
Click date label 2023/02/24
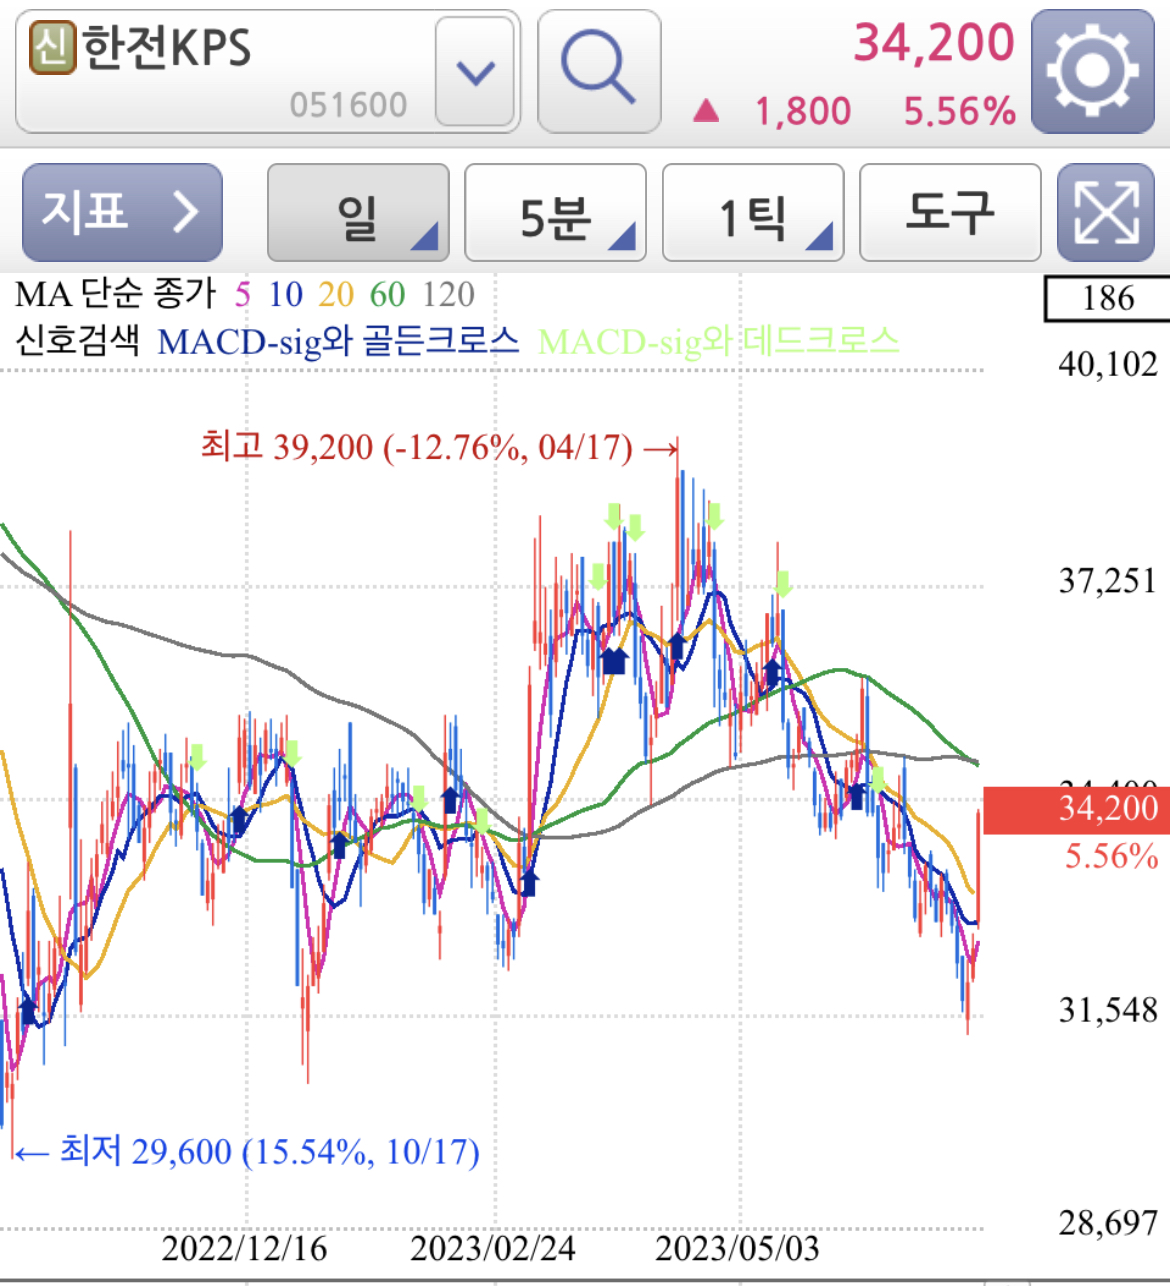coord(493,1248)
